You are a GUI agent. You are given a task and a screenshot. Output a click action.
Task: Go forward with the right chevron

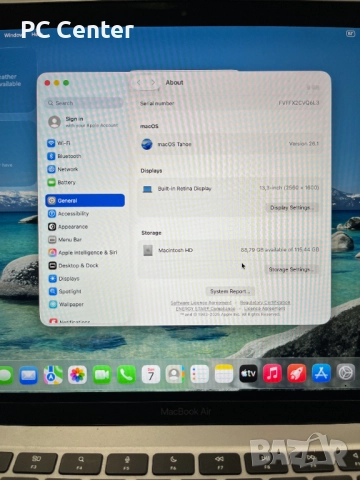coord(153,82)
